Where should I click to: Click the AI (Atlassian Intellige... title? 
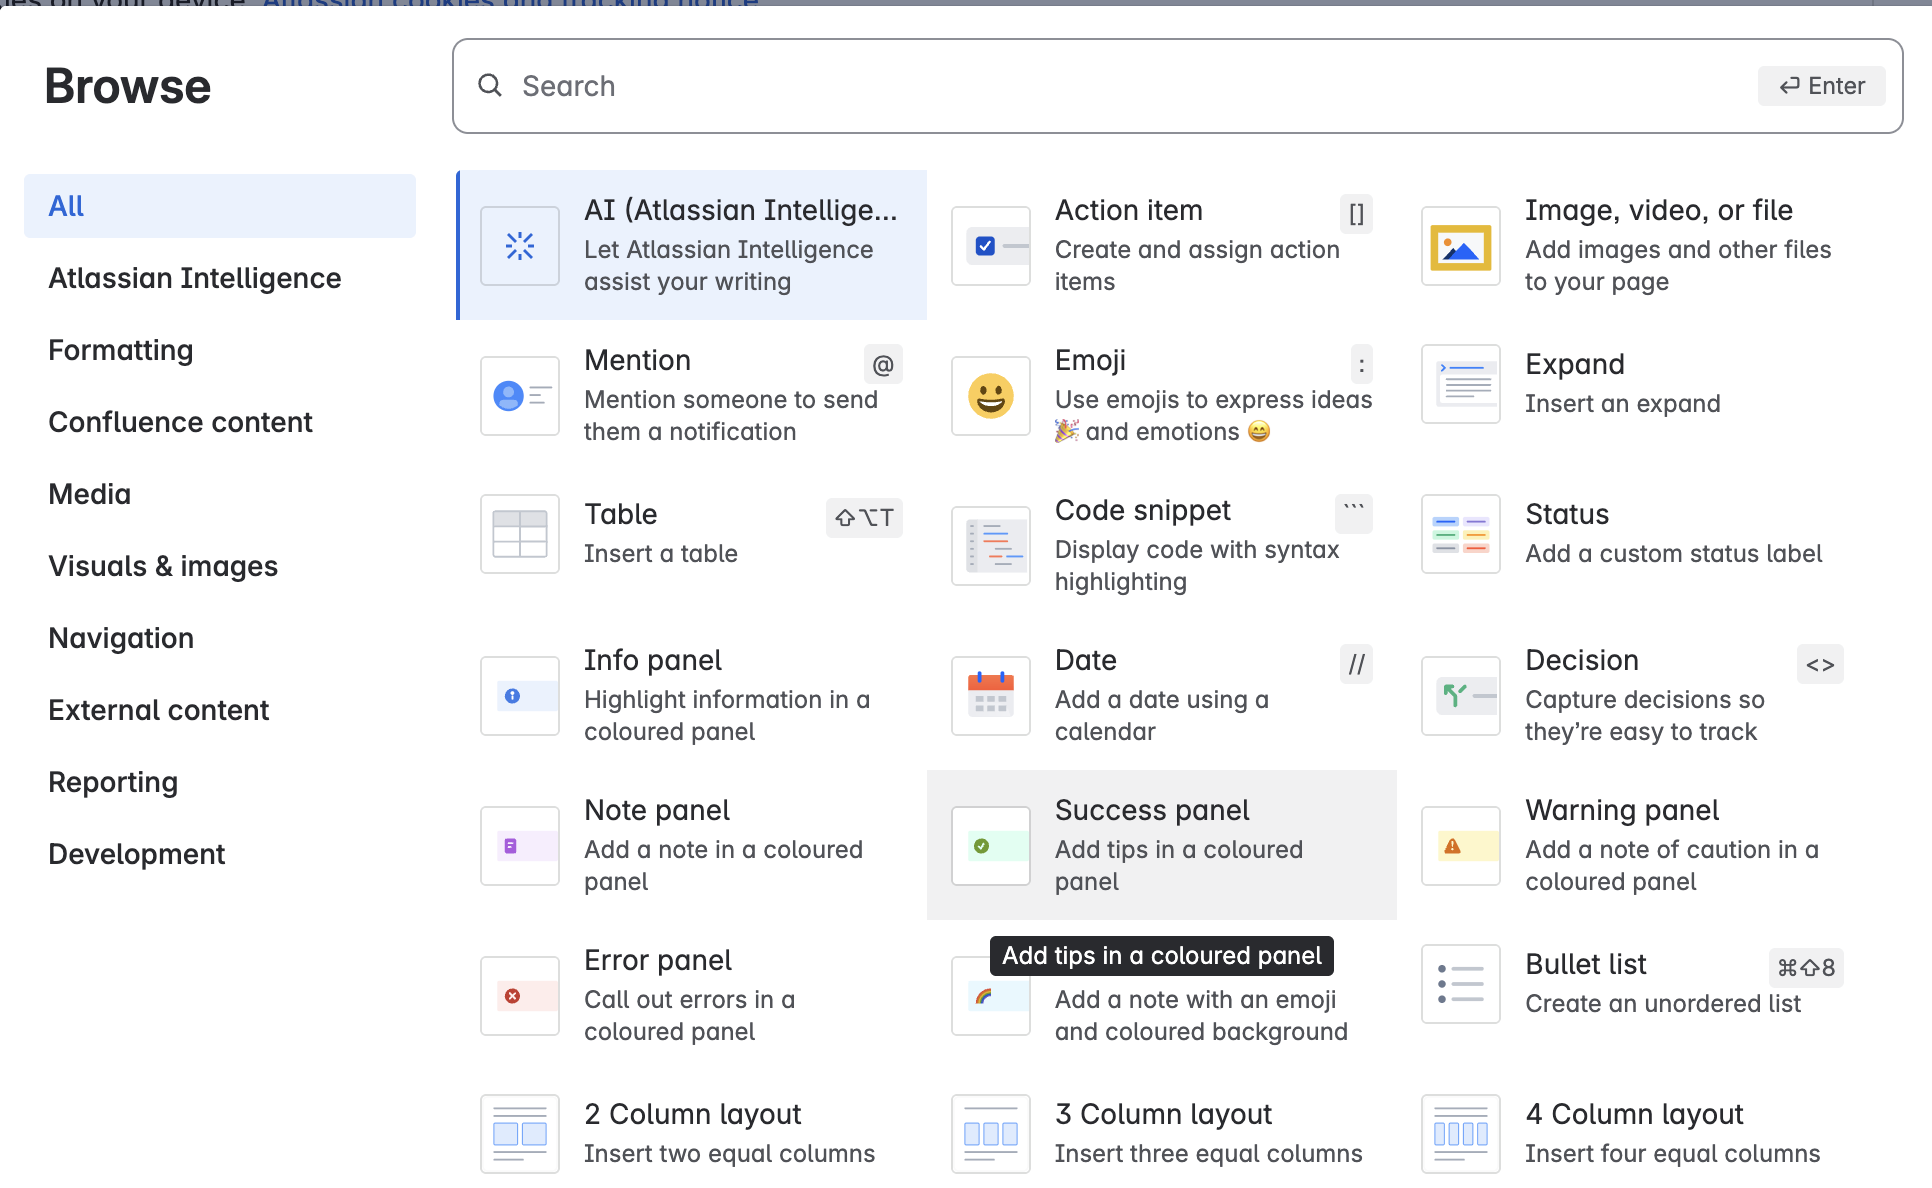point(741,210)
